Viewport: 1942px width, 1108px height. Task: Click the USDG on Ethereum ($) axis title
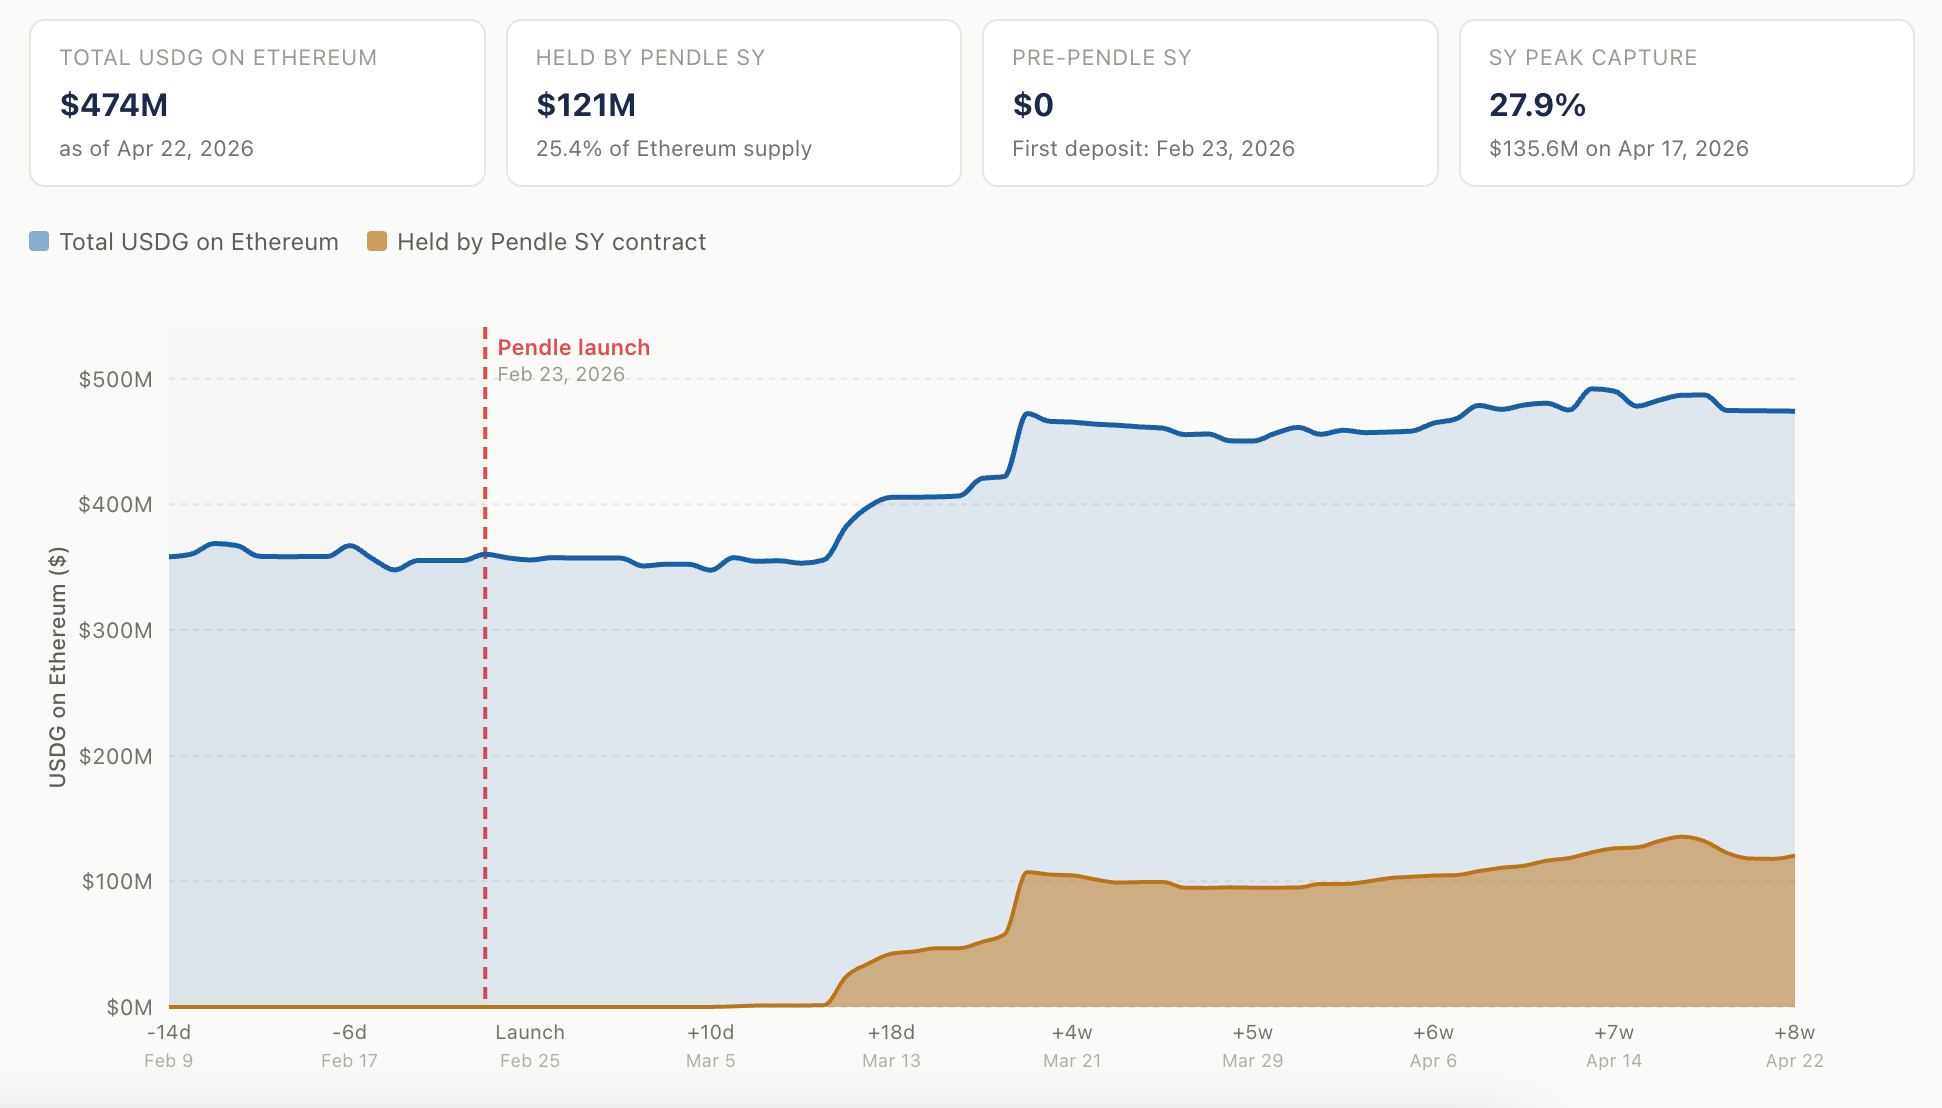tap(58, 667)
